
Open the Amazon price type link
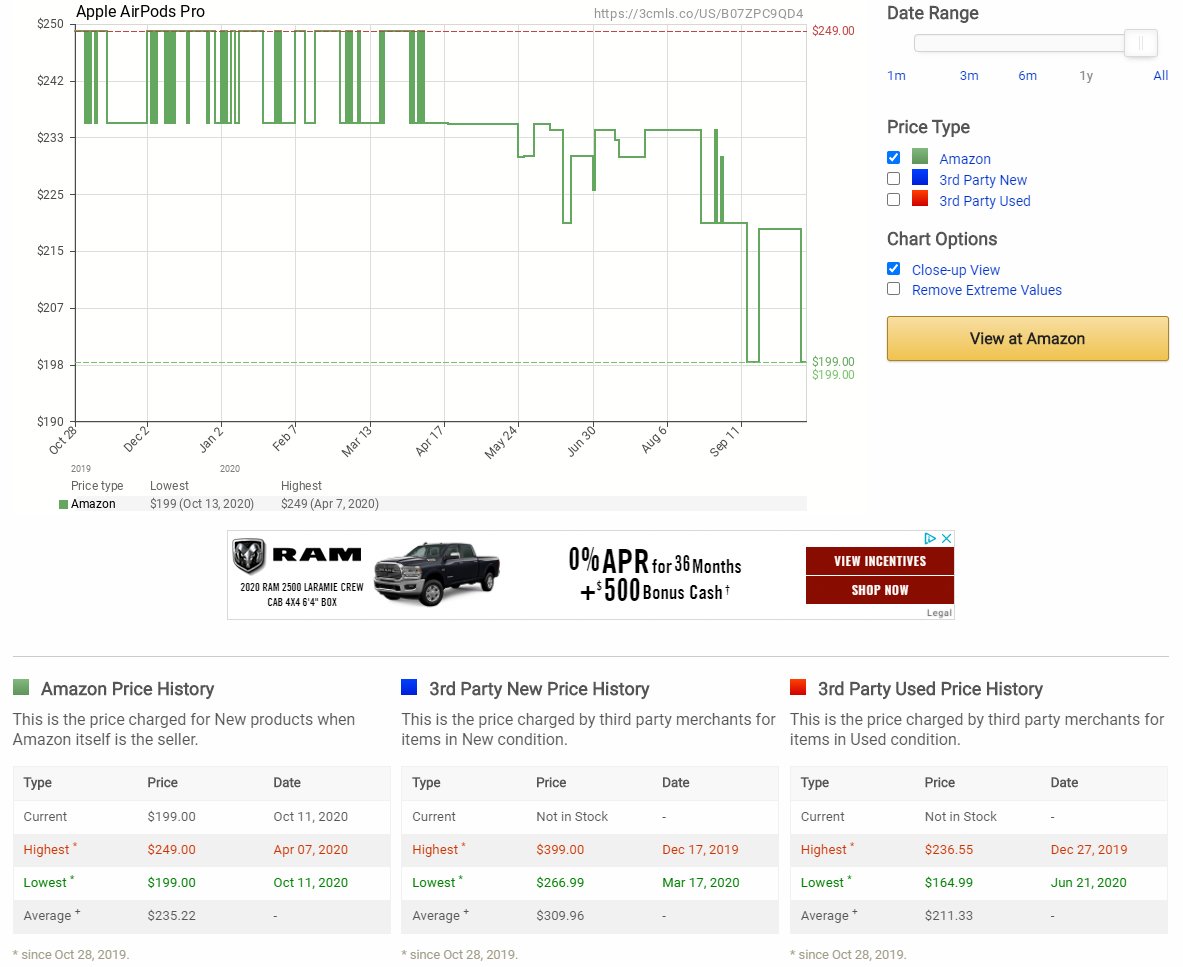click(965, 159)
